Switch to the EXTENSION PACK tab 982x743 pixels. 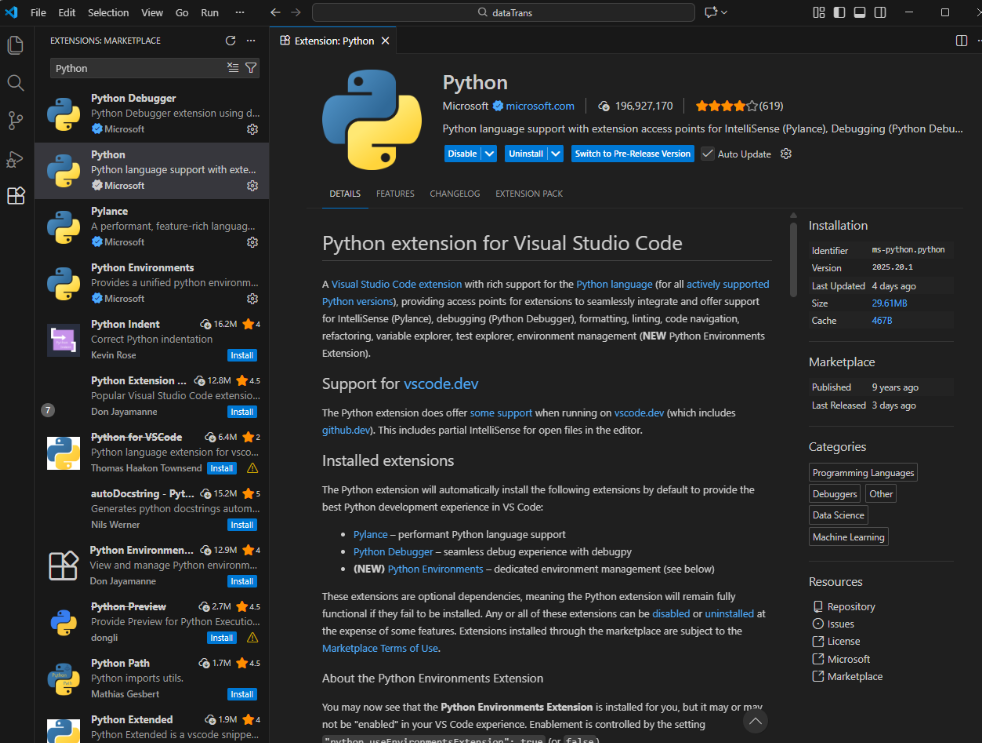[529, 194]
